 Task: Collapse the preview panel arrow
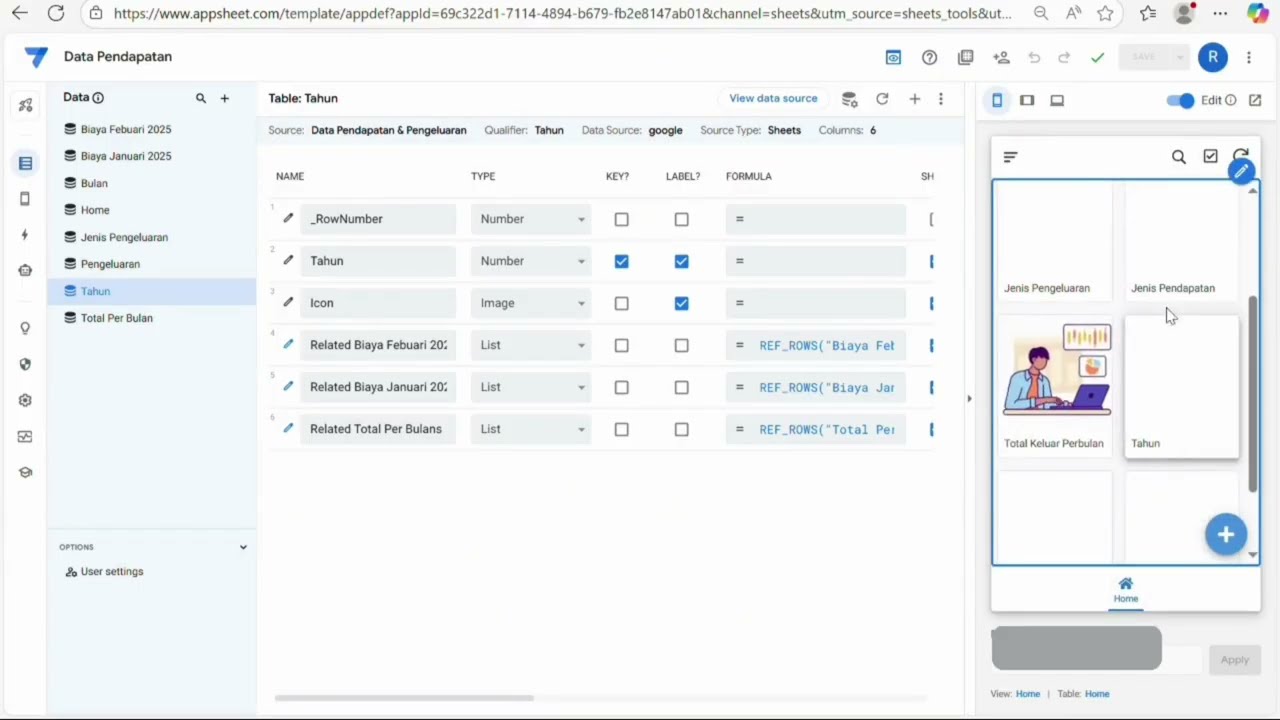coord(968,399)
